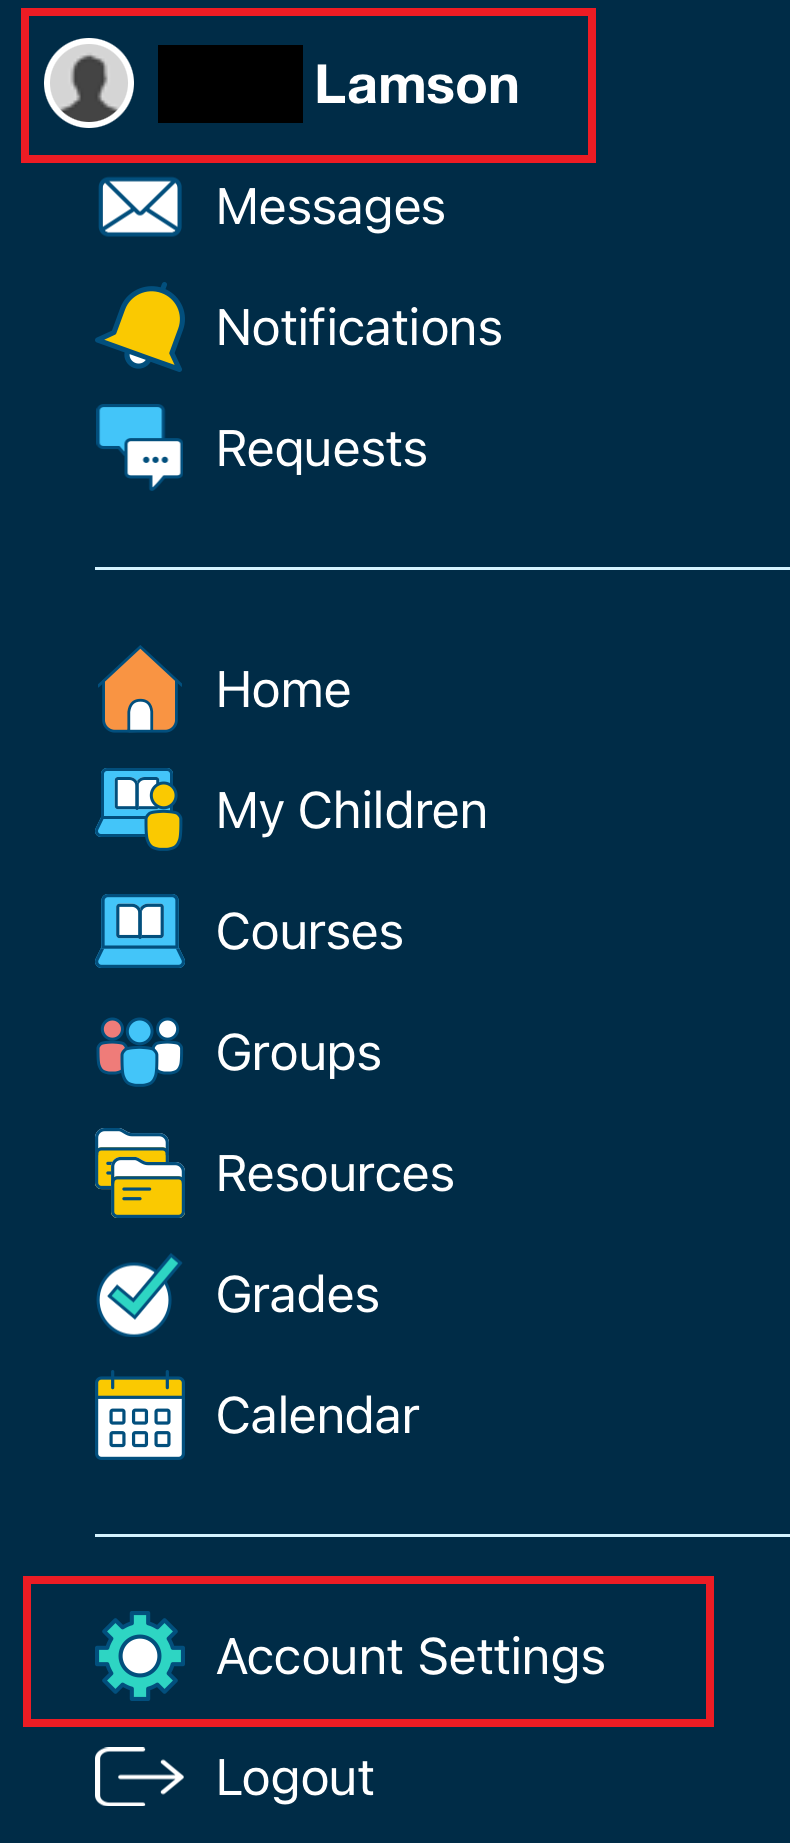Screen dimensions: 790x1843
Task: Click the Courses laptop book icon
Action: coord(140,931)
